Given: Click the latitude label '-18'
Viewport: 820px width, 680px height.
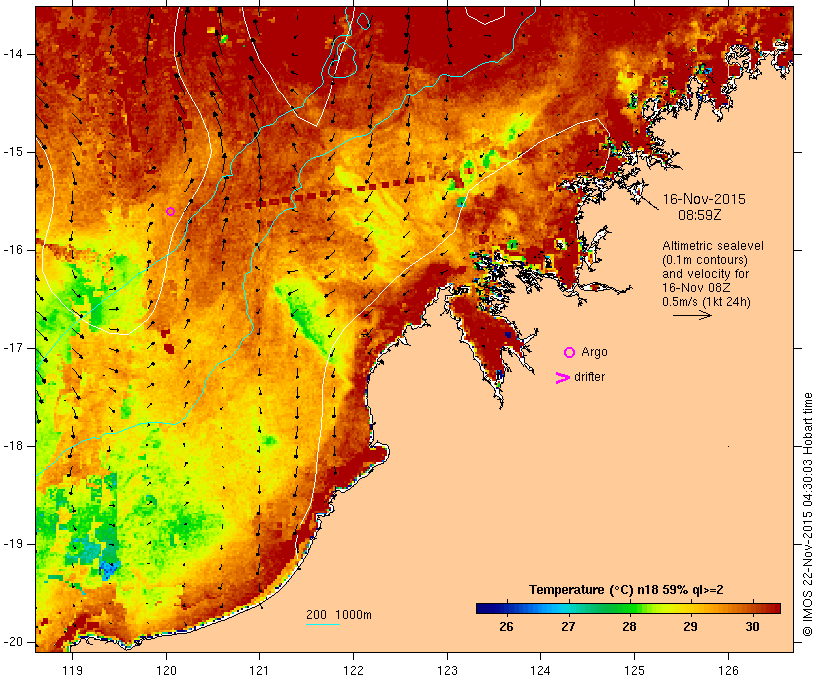Looking at the screenshot, I should pyautogui.click(x=13, y=446).
